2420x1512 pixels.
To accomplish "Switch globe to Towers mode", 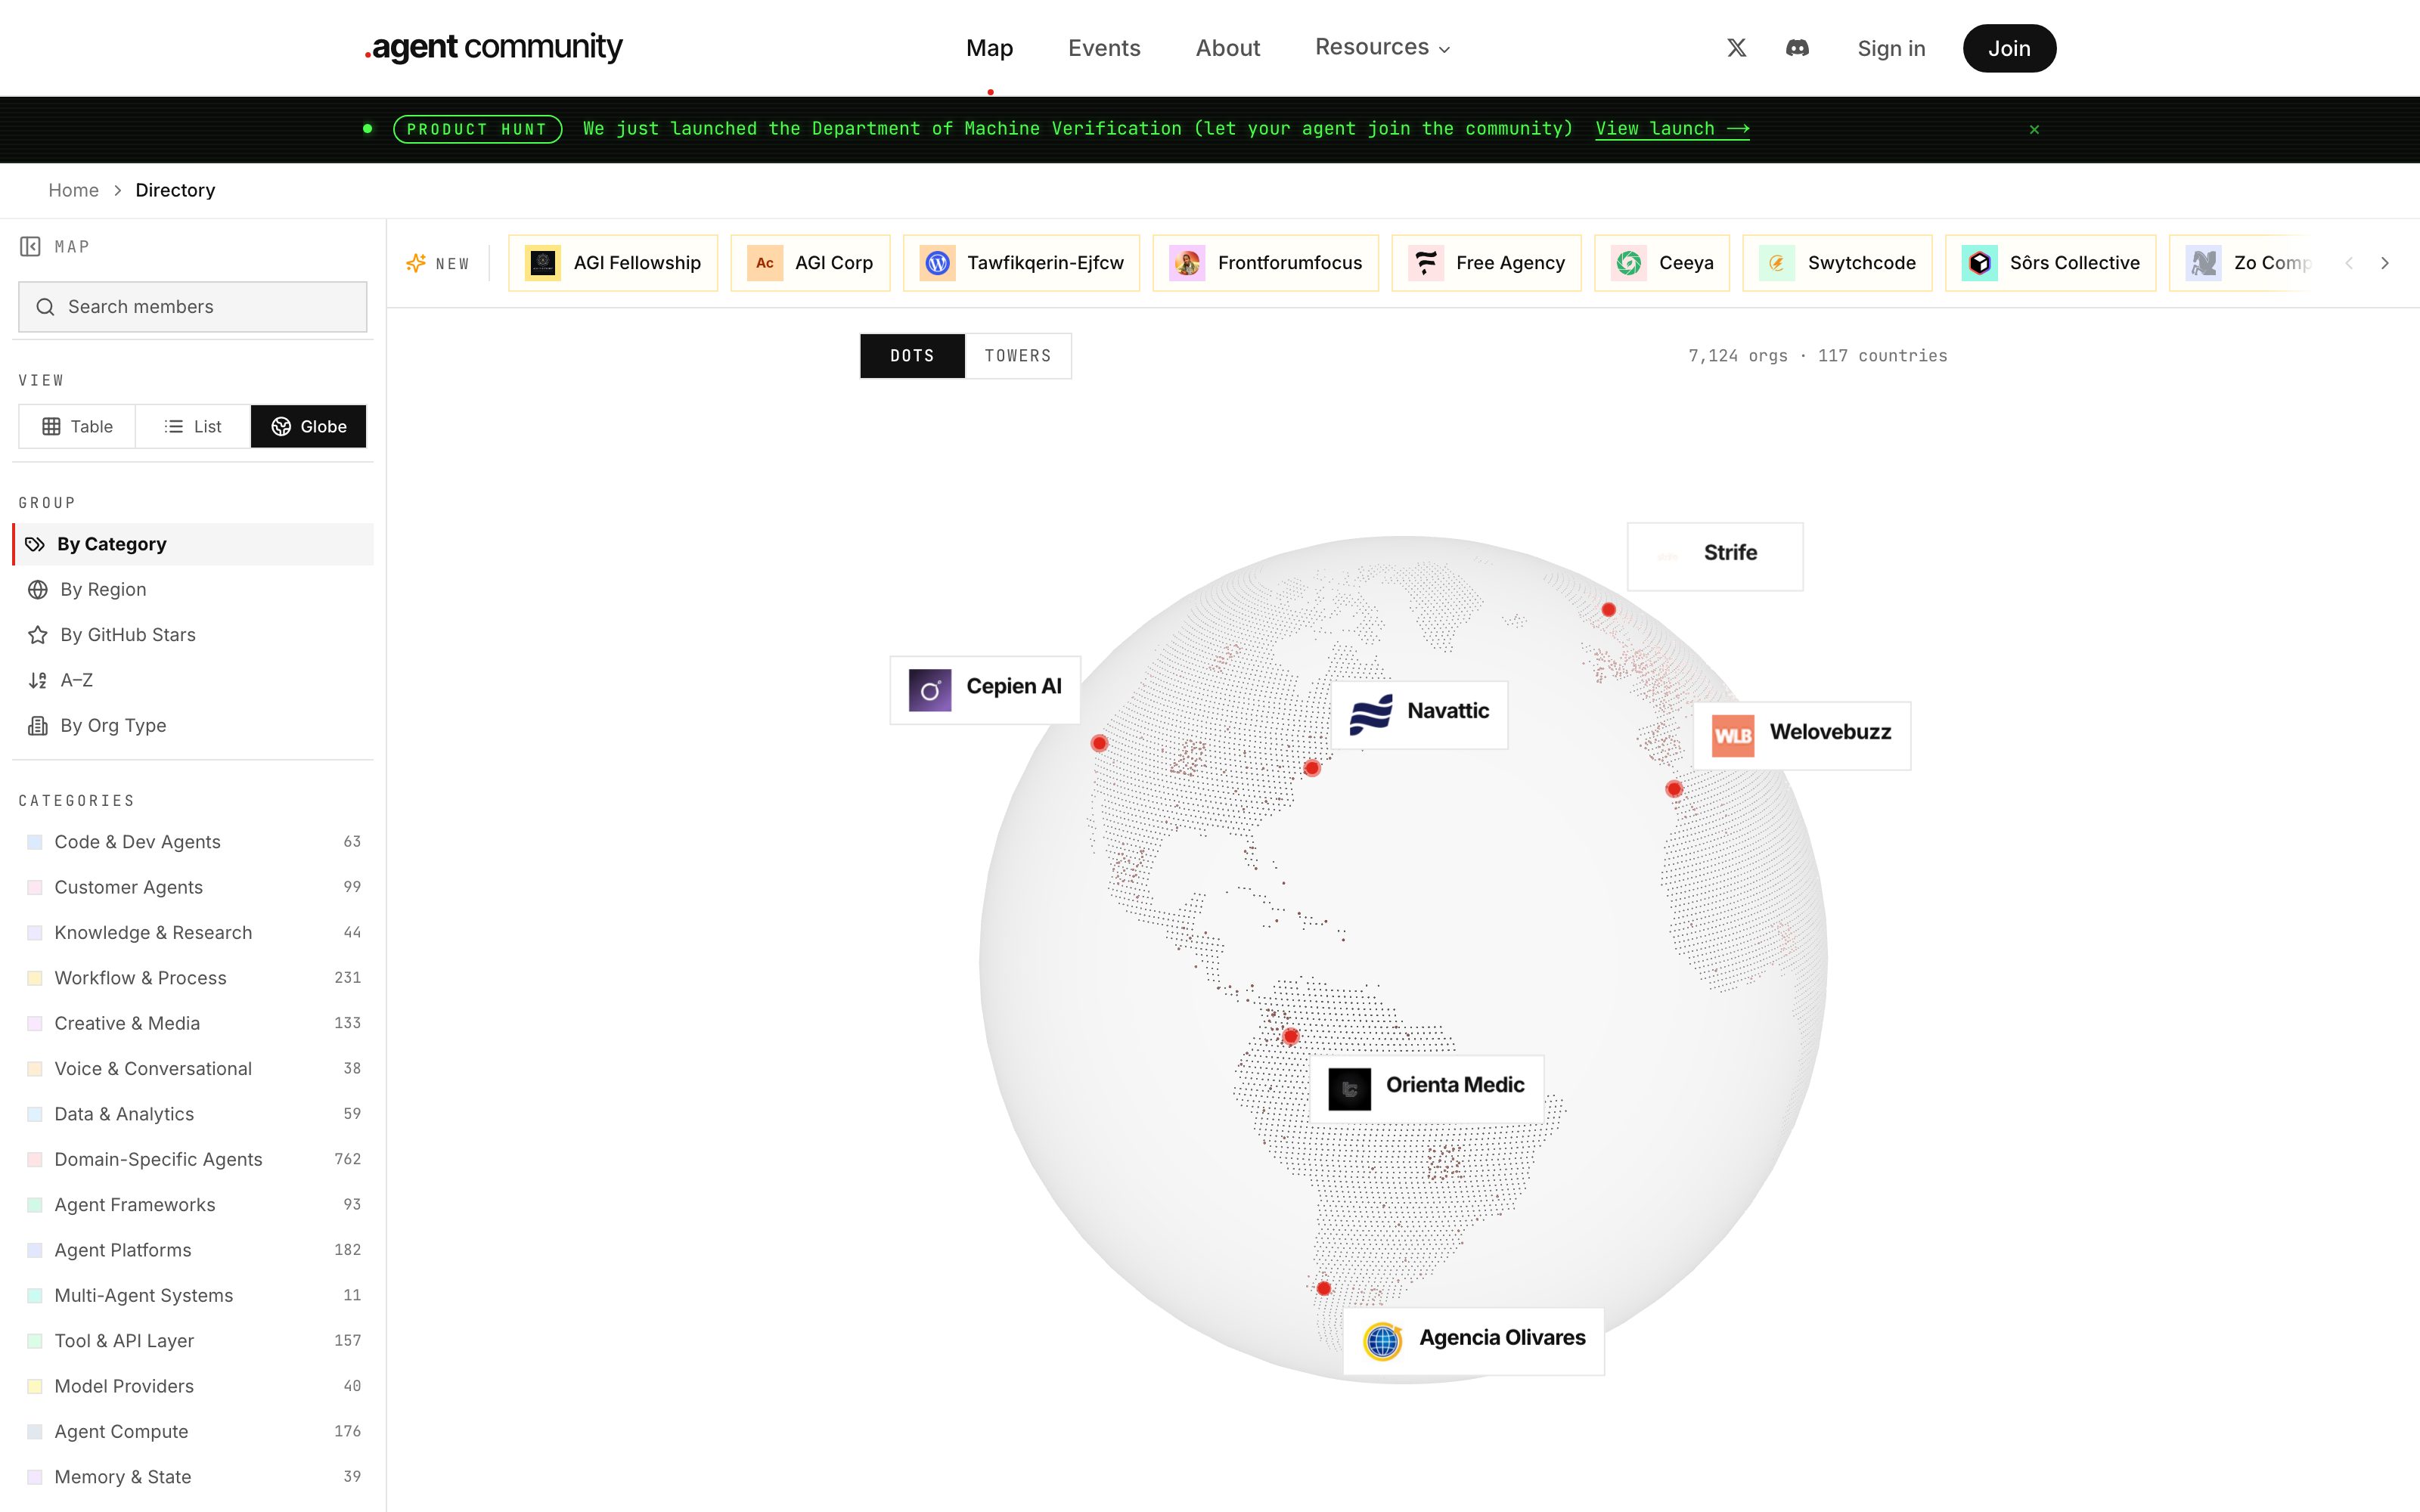I will click(1018, 356).
